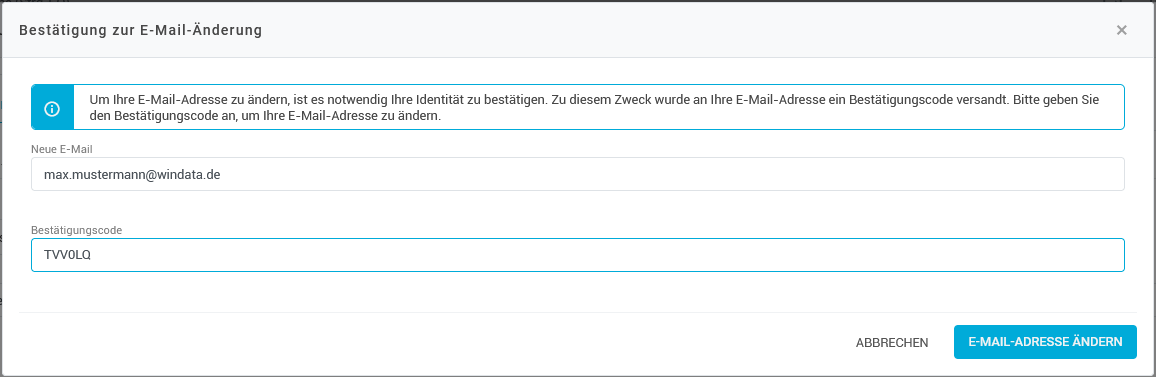Click the entered code TVV0LQ
The width and height of the screenshot is (1156, 377).
pyautogui.click(x=67, y=255)
